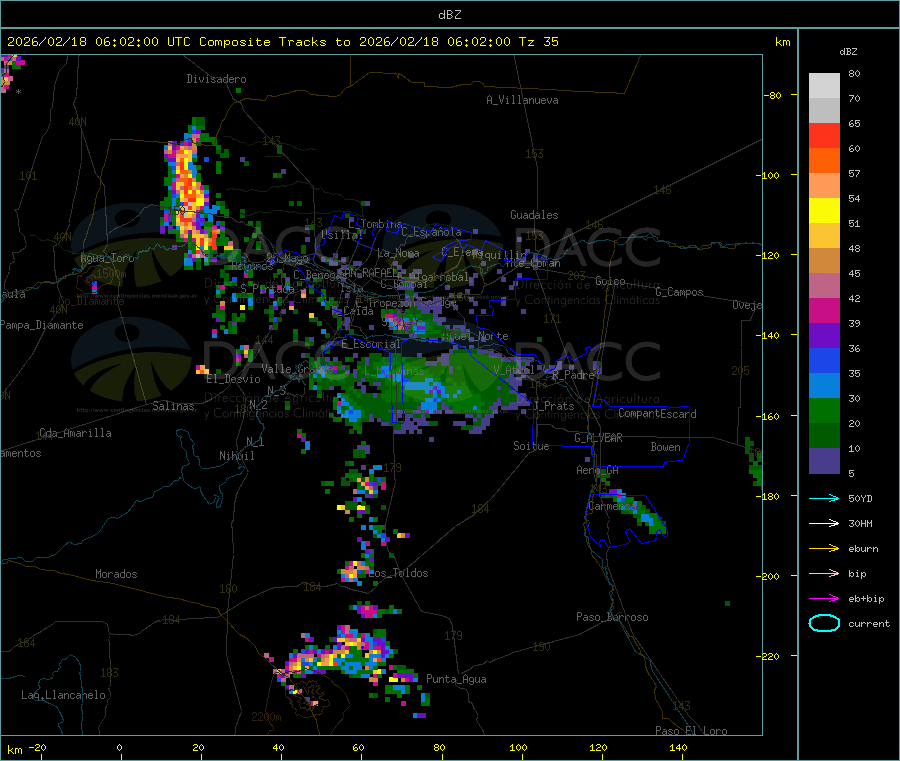The image size is (900, 761).
Task: Click the 0 km horizontal axis tick
Action: [119, 747]
